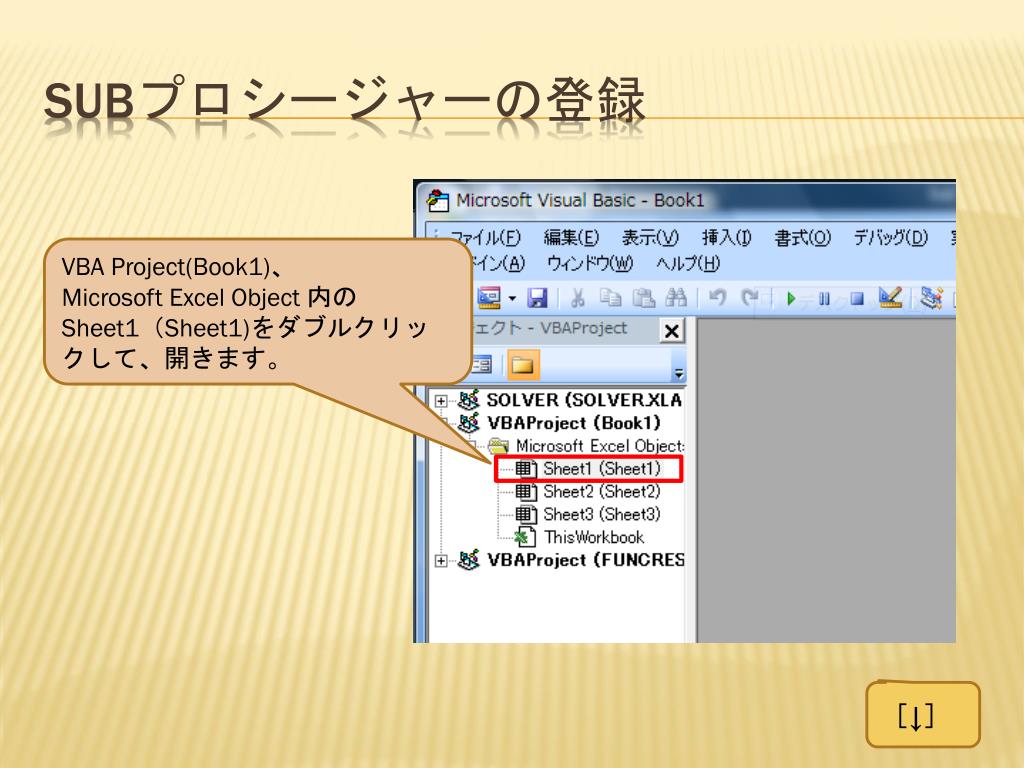
Task: Save the workbook with the floppy disk icon
Action: [537, 298]
